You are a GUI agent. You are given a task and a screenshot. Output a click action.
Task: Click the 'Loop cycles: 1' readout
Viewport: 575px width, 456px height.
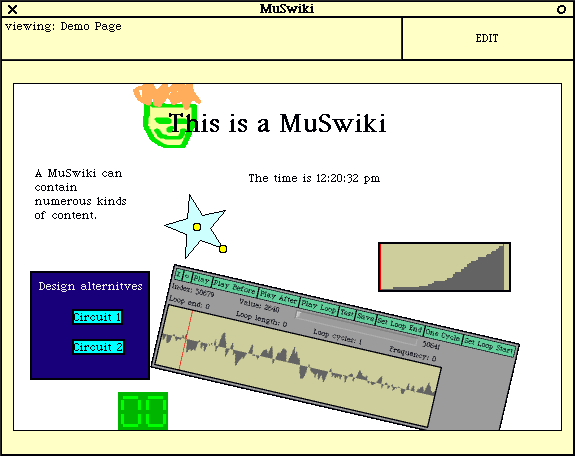338,336
